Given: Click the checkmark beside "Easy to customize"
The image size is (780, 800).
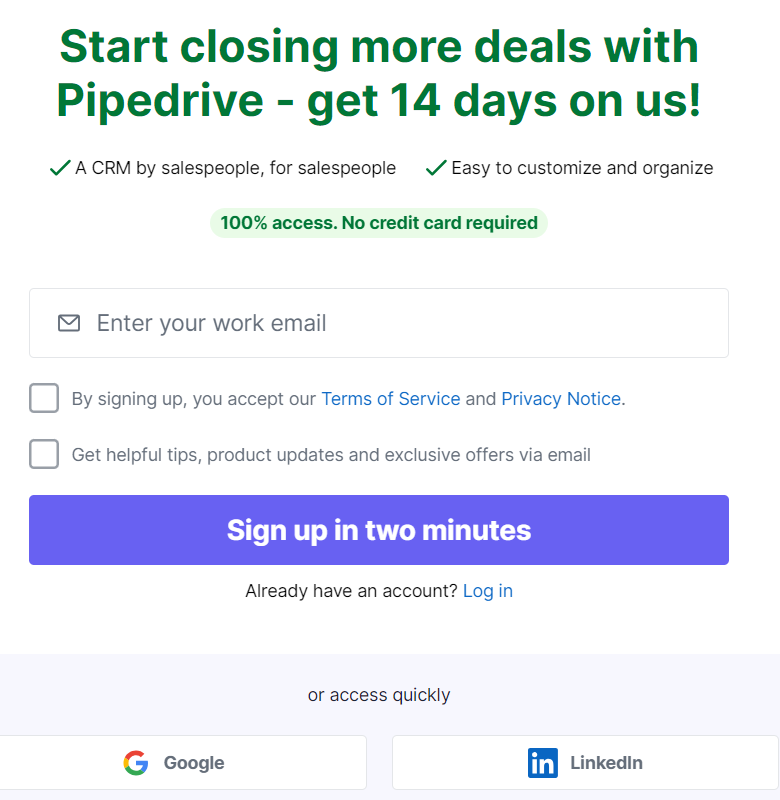Looking at the screenshot, I should point(436,167).
